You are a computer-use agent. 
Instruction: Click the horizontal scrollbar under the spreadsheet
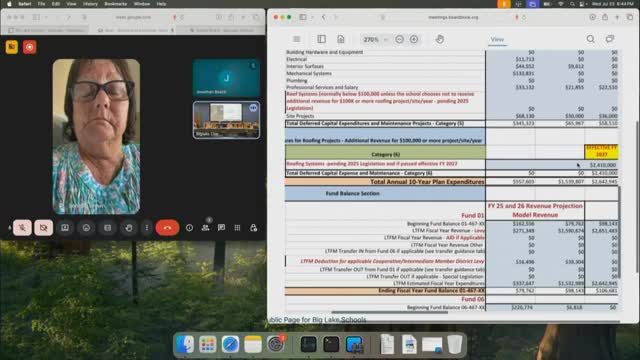click(390, 312)
